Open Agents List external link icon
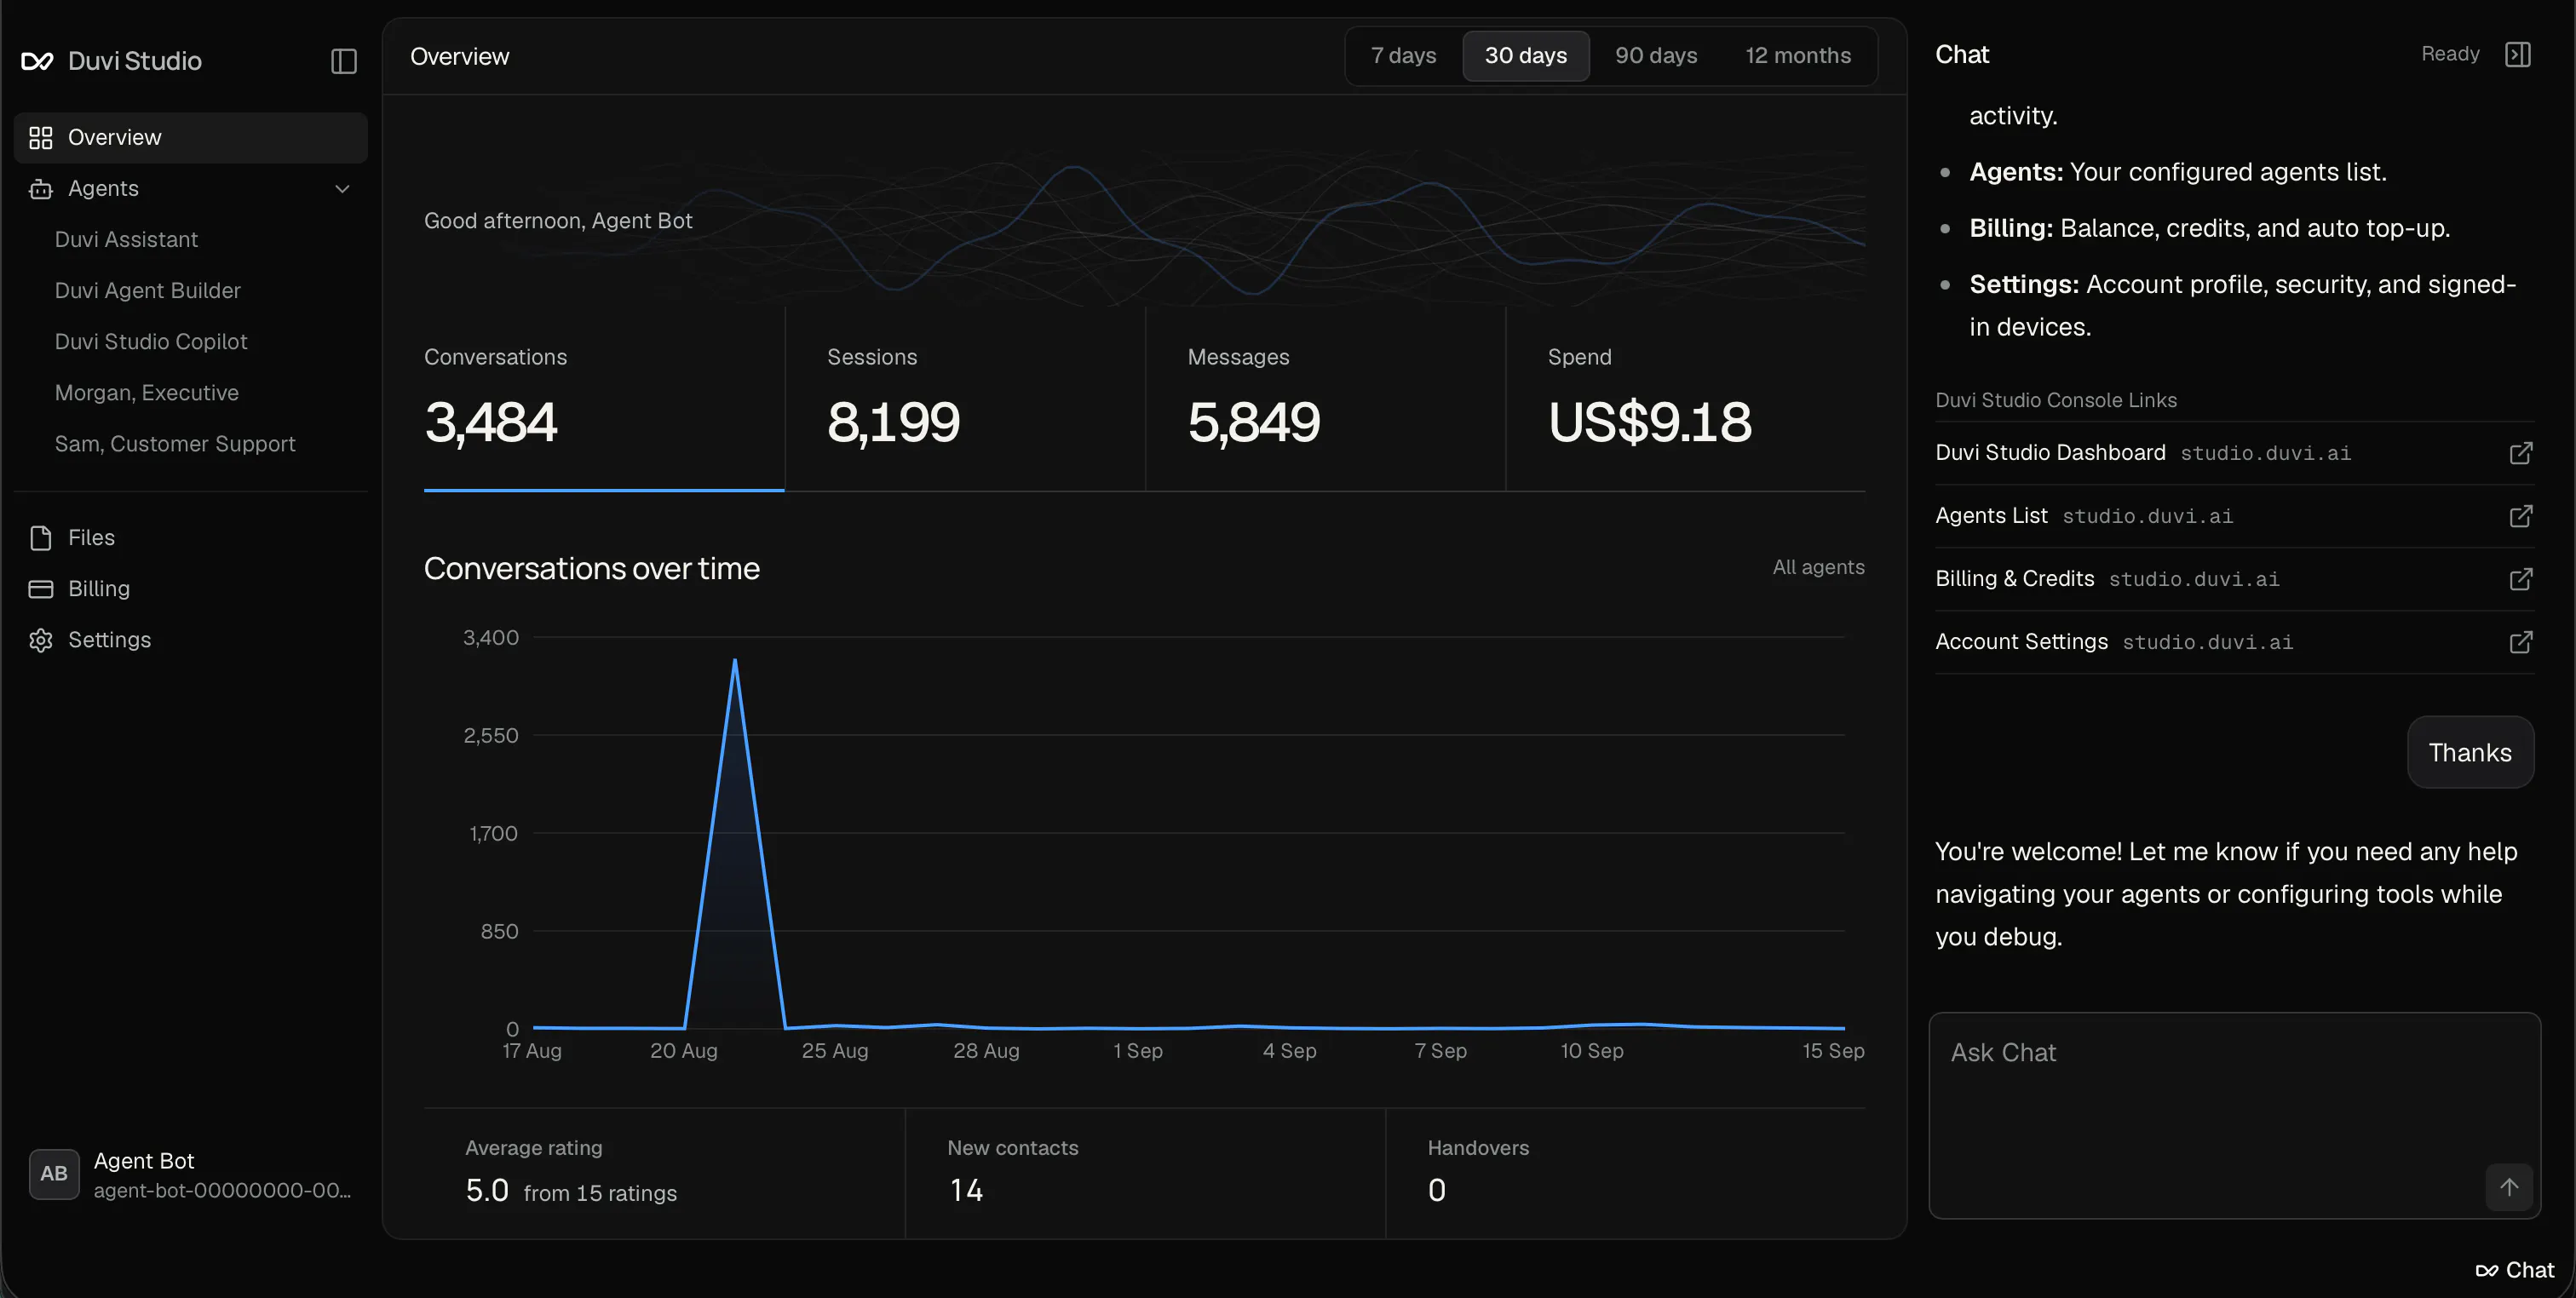This screenshot has height=1298, width=2576. pyautogui.click(x=2520, y=516)
